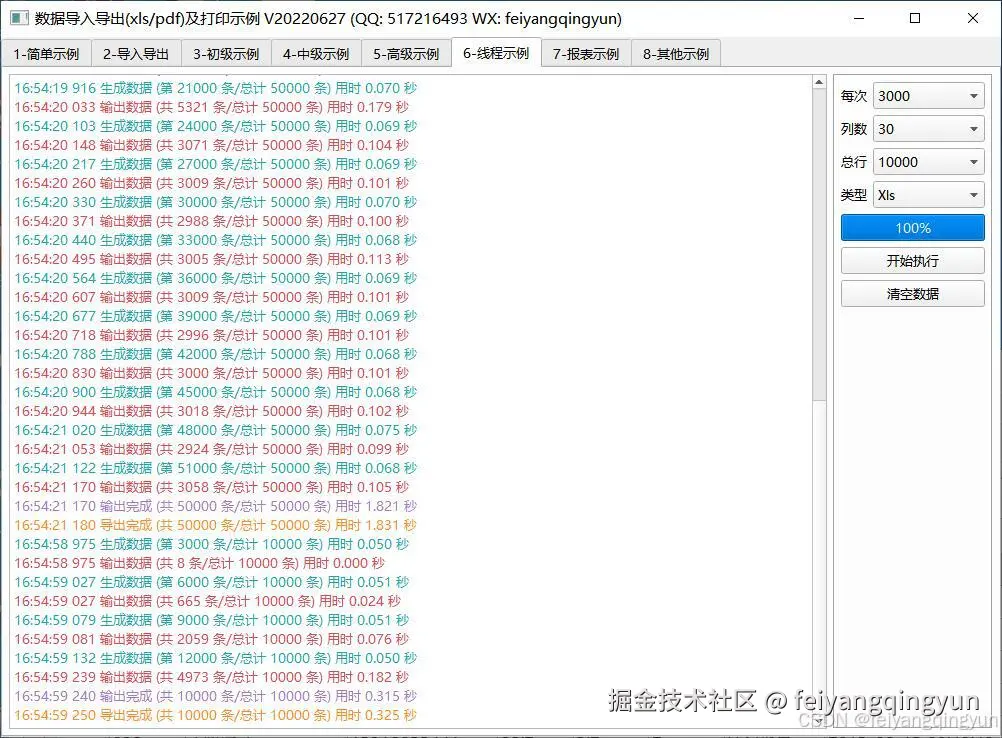Screen dimensions: 1002x738
Task: Open the 2-导入导出 tab
Action: (136, 54)
